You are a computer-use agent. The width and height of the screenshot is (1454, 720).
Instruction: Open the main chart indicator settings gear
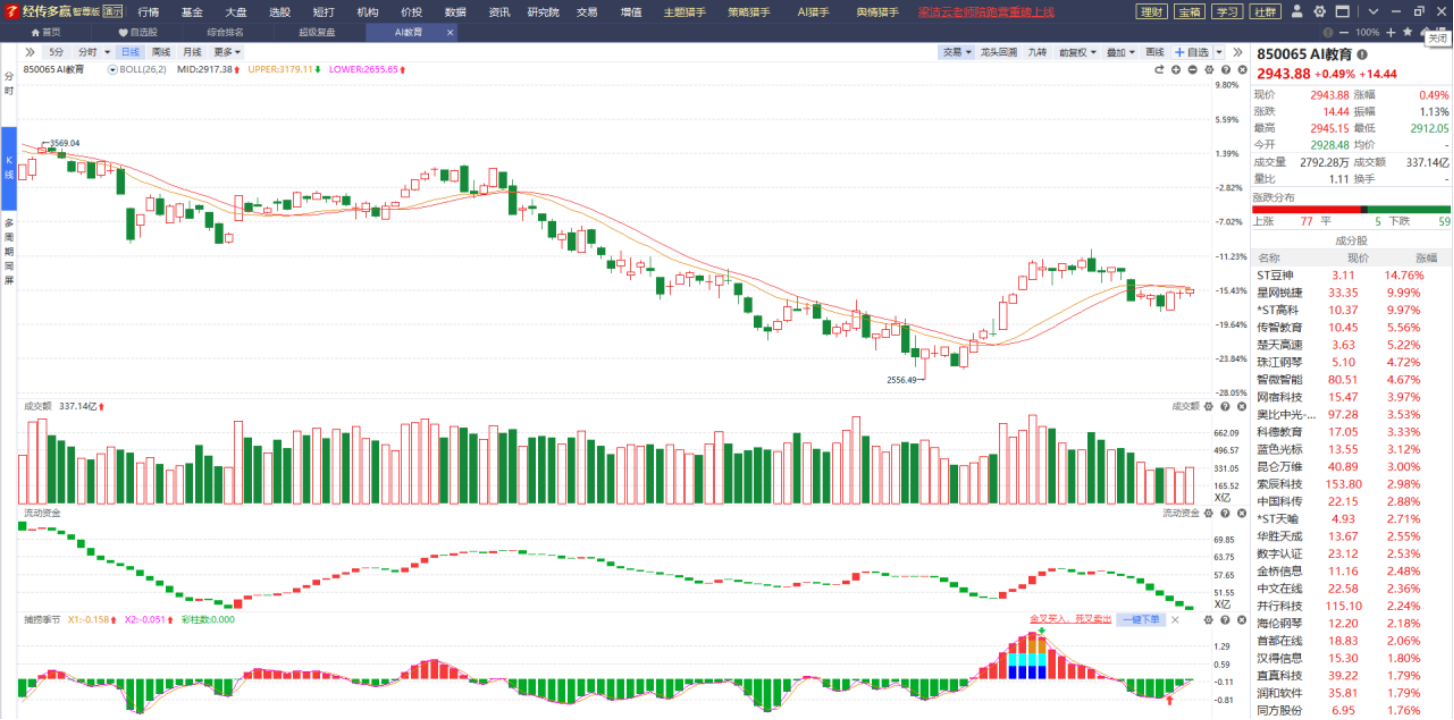tap(1209, 70)
